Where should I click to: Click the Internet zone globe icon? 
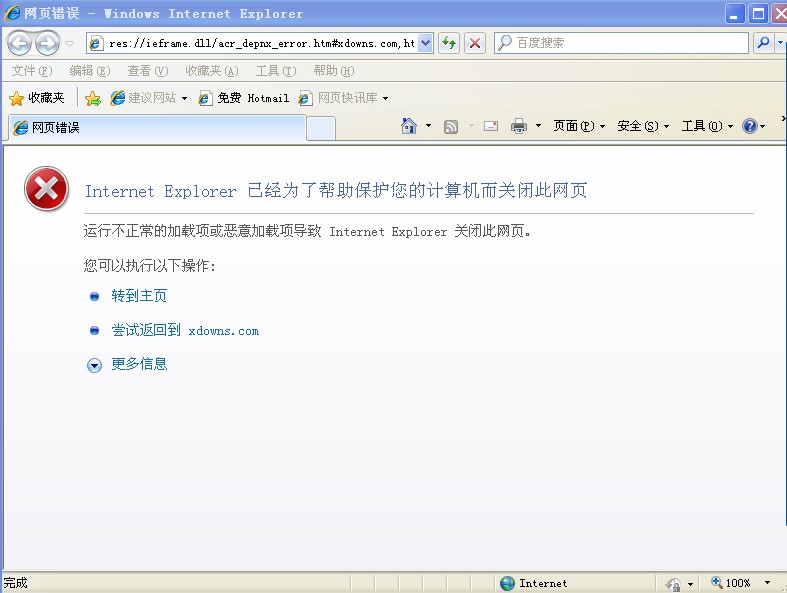507,583
